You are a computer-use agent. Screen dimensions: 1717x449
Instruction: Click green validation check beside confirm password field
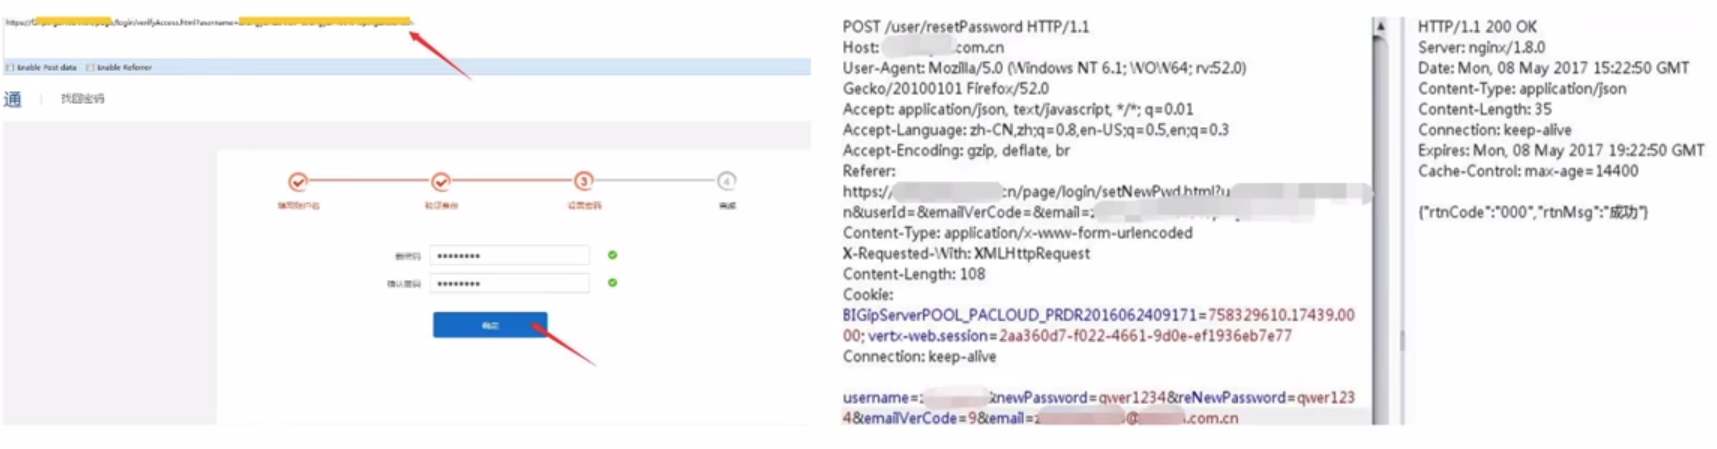(x=613, y=283)
